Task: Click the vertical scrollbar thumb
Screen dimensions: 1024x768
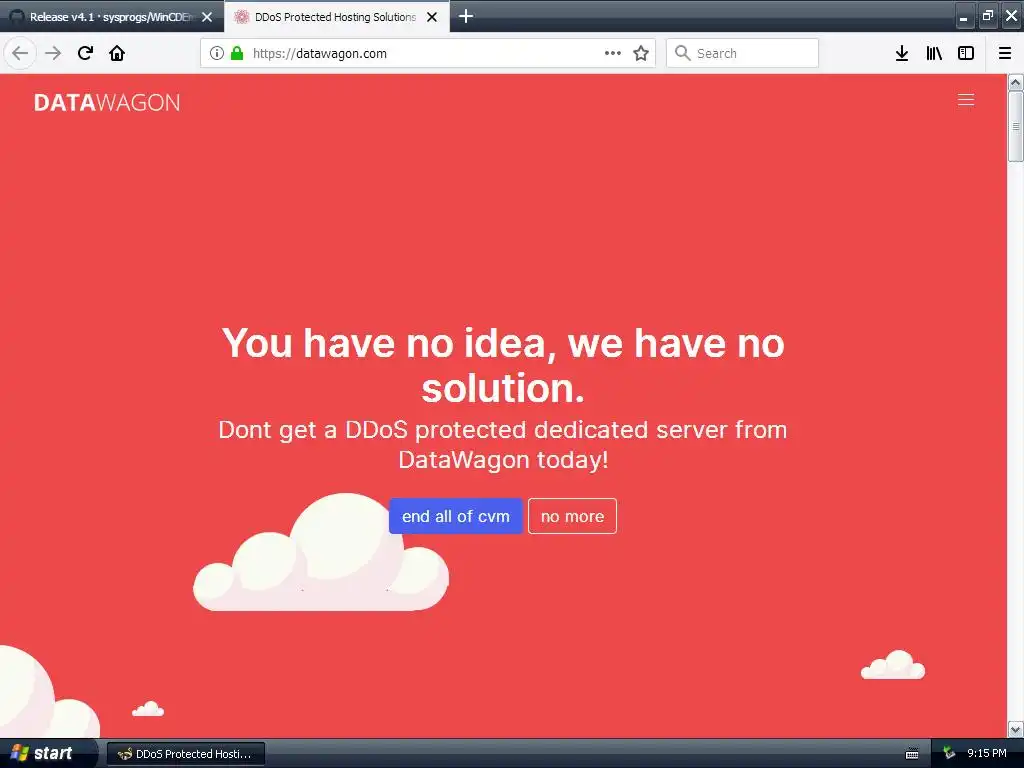Action: [1015, 126]
